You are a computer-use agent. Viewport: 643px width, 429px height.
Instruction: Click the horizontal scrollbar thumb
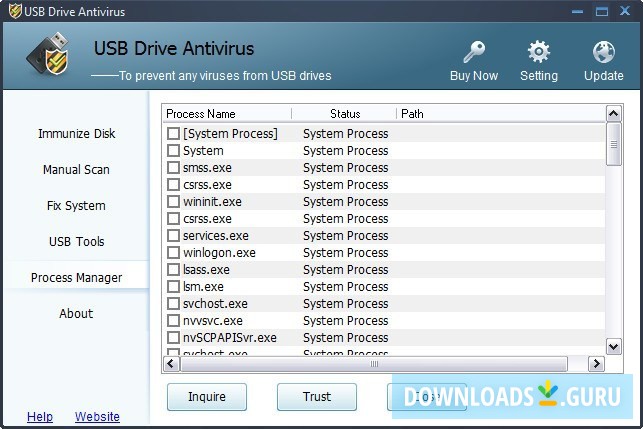click(x=374, y=364)
